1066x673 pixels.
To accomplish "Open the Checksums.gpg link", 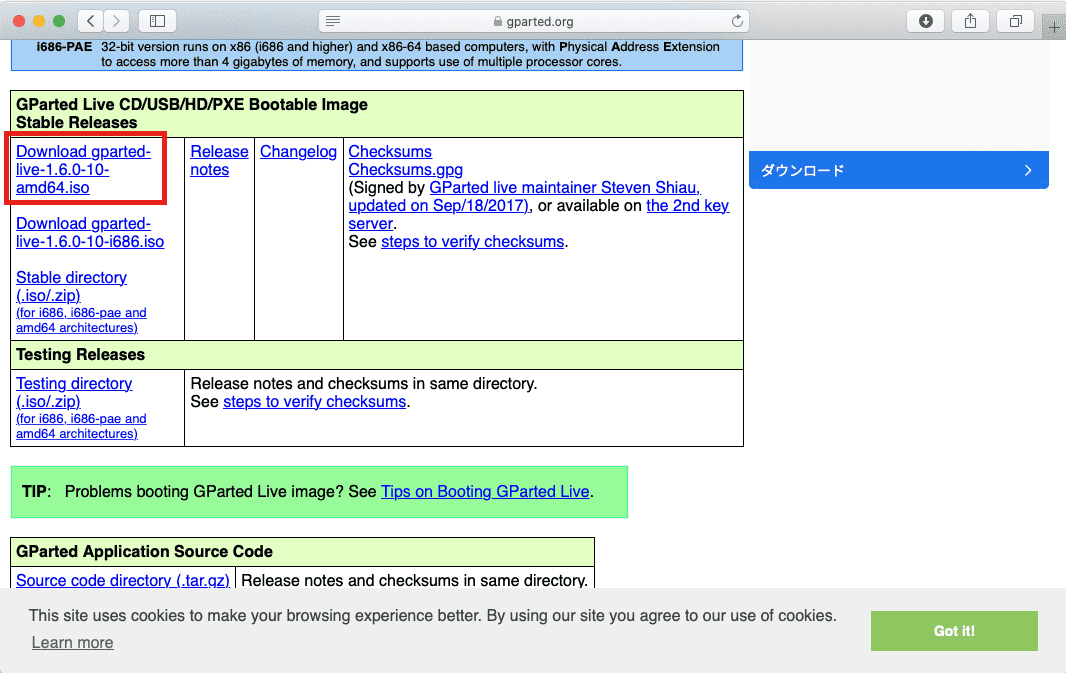I will coord(405,169).
